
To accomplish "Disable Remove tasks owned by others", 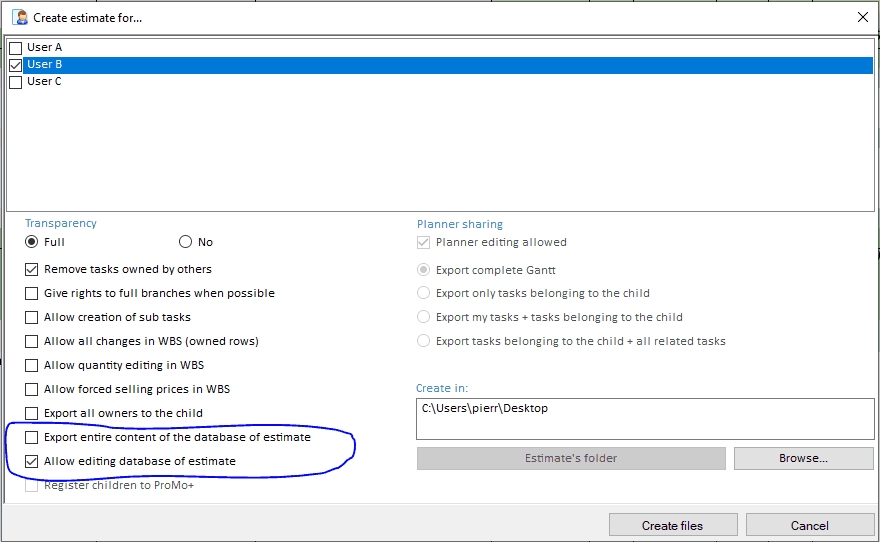I will point(32,270).
